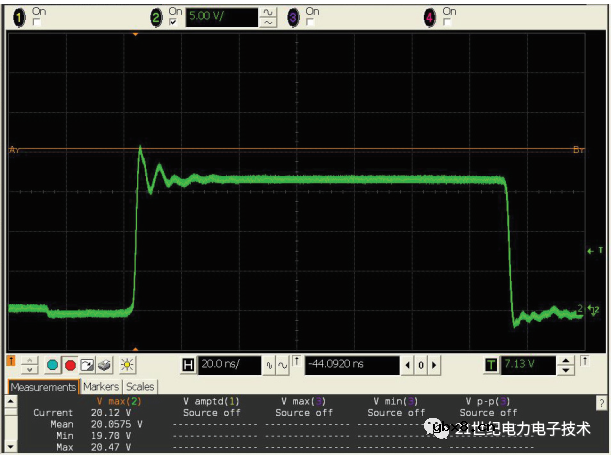This screenshot has height=457, width=611.
Task: Adjust the trigger level stepper arrows
Action: click(567, 365)
